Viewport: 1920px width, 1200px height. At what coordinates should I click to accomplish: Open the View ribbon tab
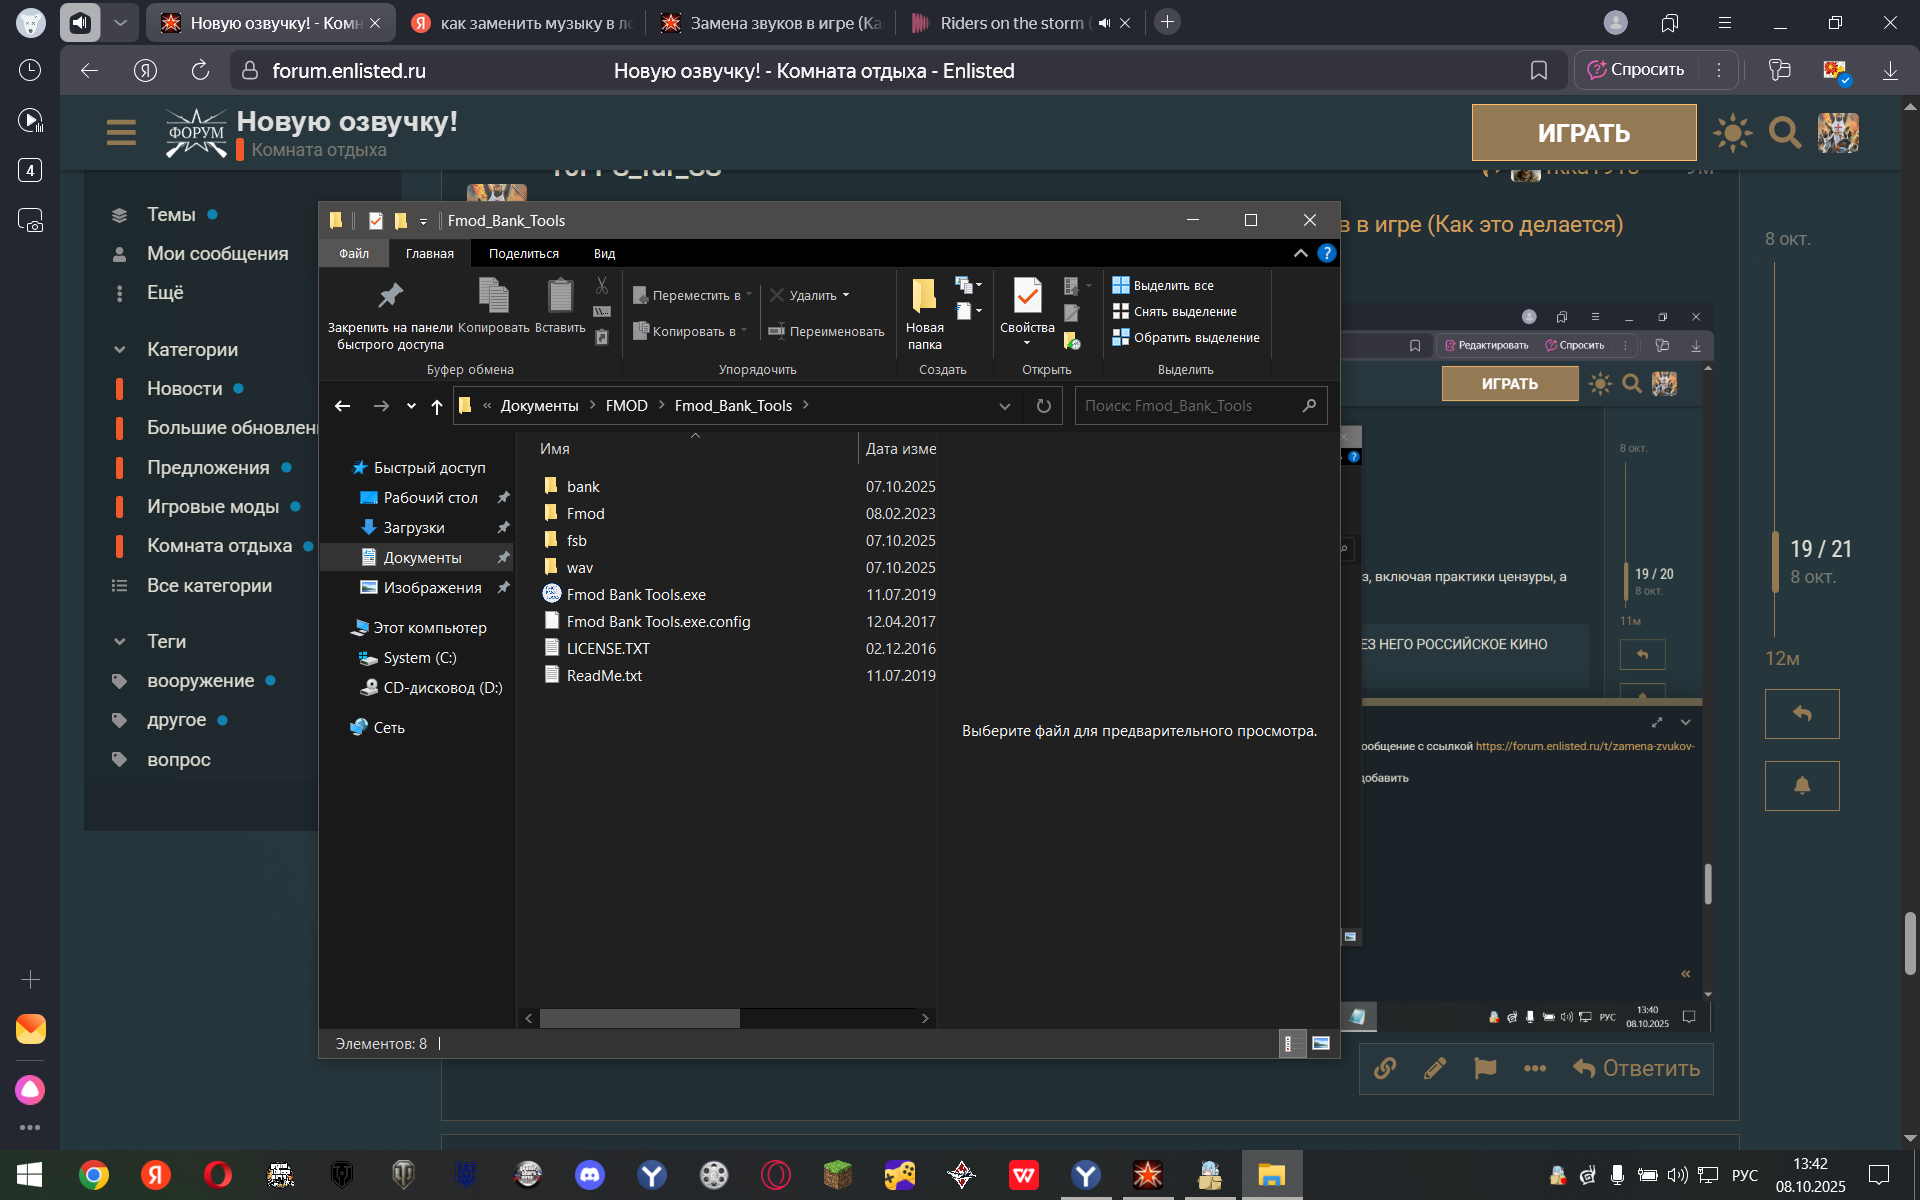point(604,254)
